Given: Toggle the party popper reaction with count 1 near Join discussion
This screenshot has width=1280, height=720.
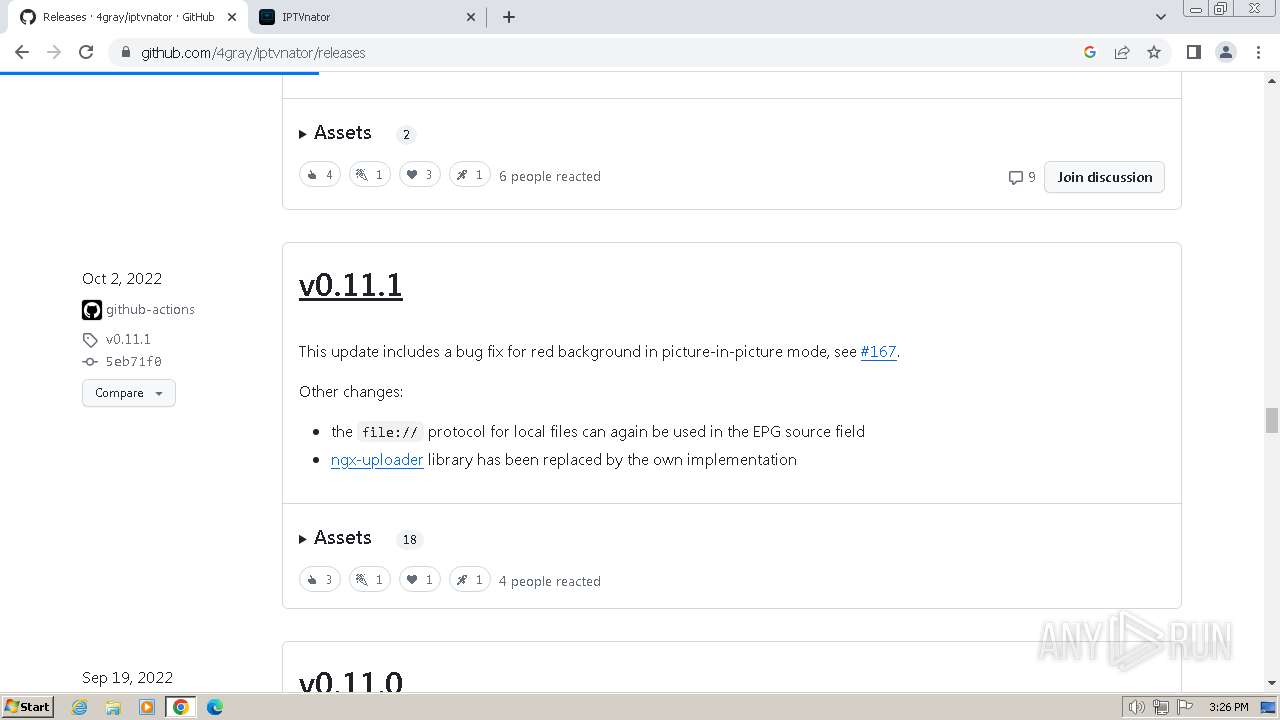Looking at the screenshot, I should coord(370,175).
